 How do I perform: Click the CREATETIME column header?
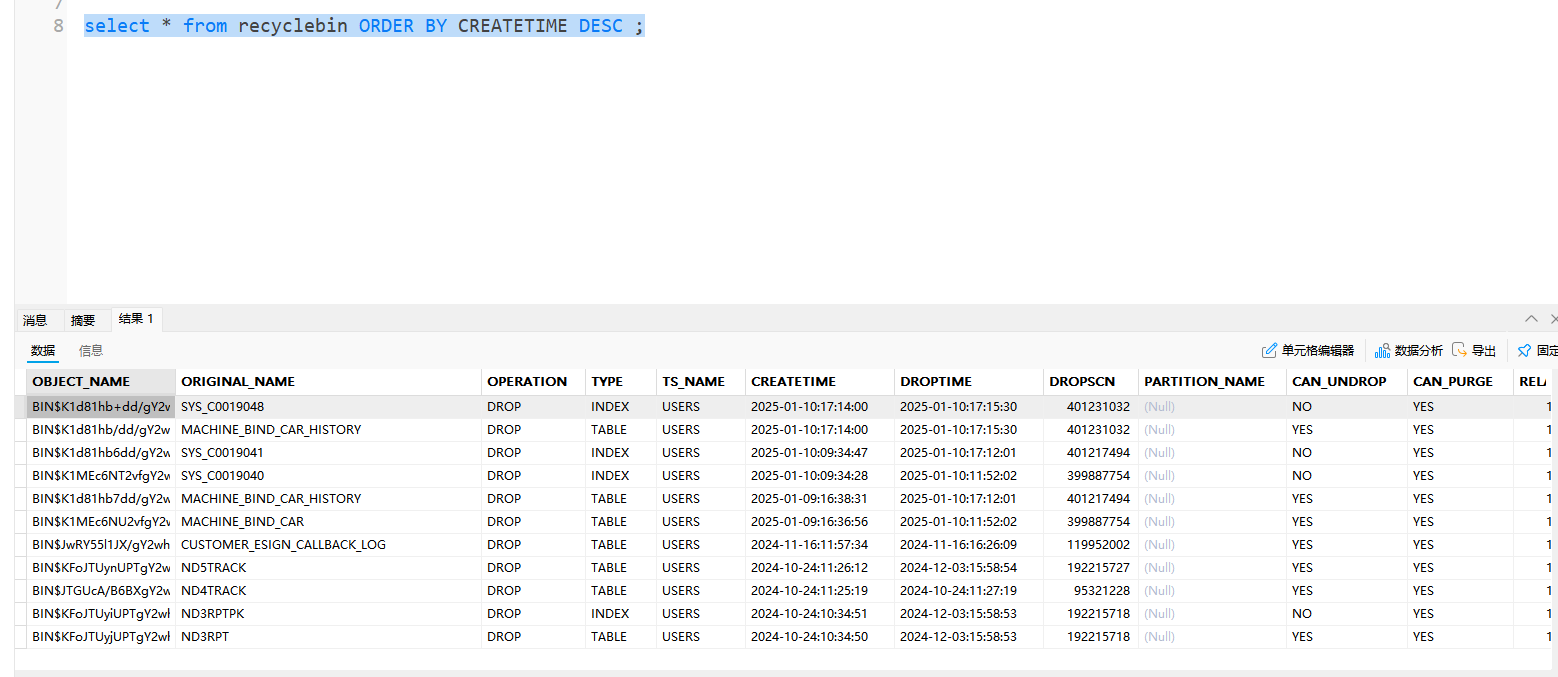[x=793, y=382]
